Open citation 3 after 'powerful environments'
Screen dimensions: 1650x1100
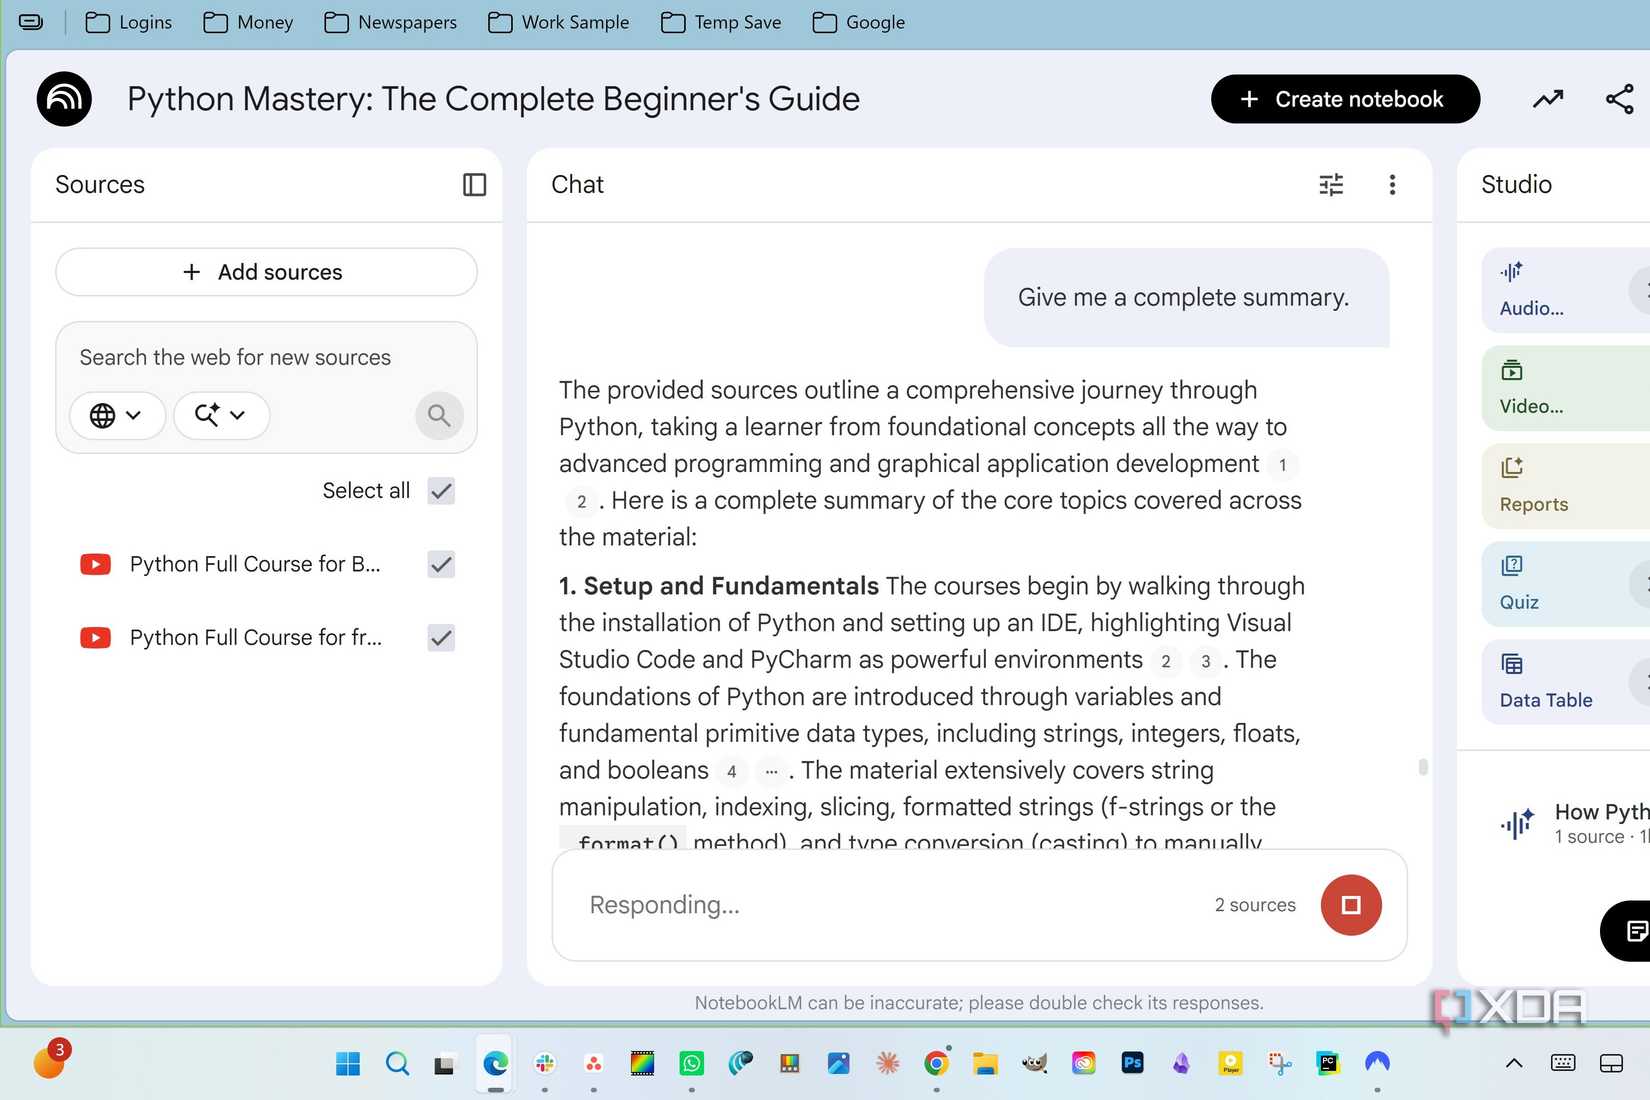[1206, 661]
